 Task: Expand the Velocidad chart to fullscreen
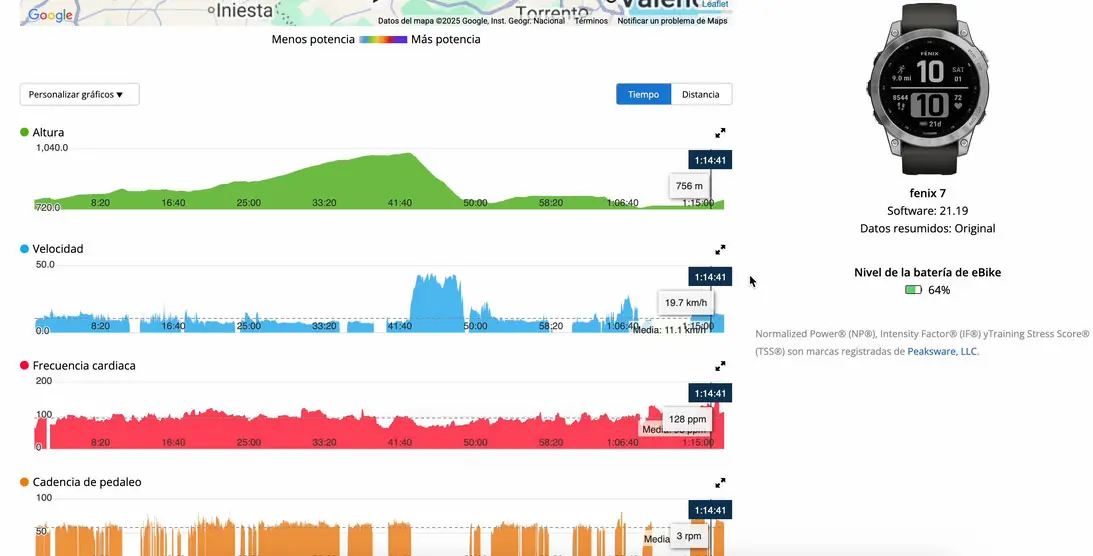coord(720,249)
